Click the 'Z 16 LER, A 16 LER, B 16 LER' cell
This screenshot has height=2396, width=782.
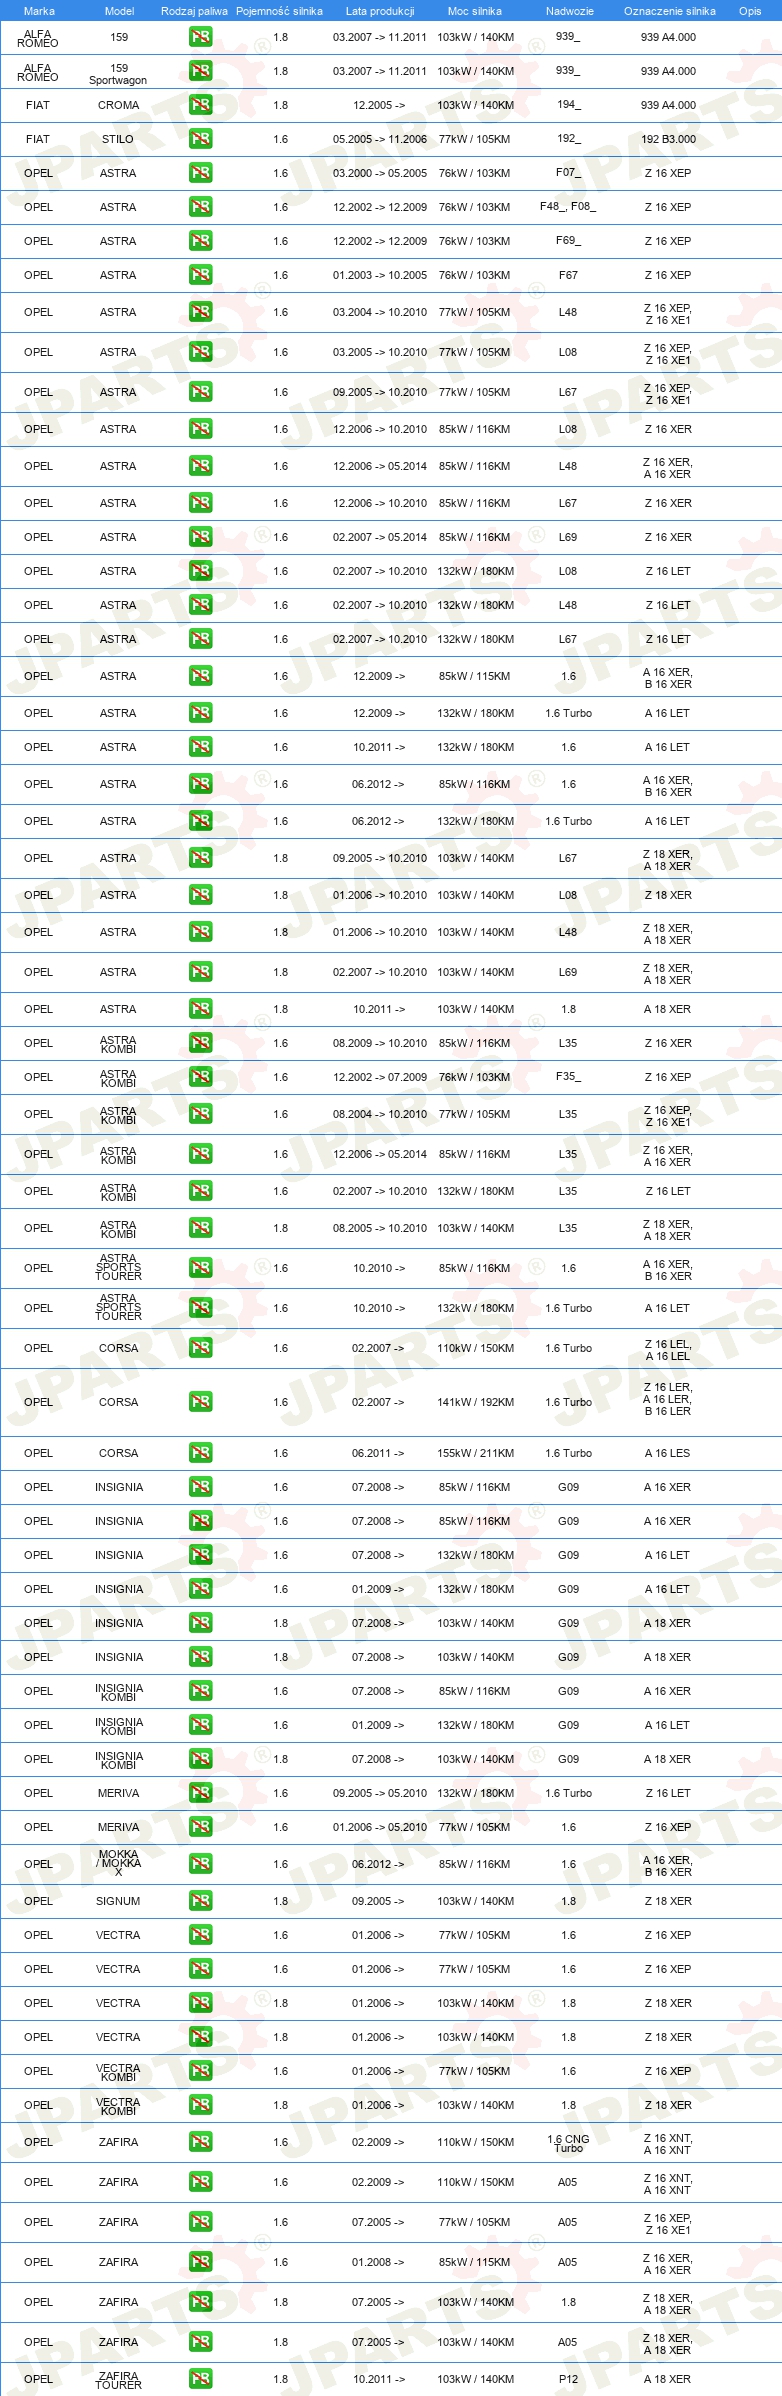click(x=668, y=1399)
